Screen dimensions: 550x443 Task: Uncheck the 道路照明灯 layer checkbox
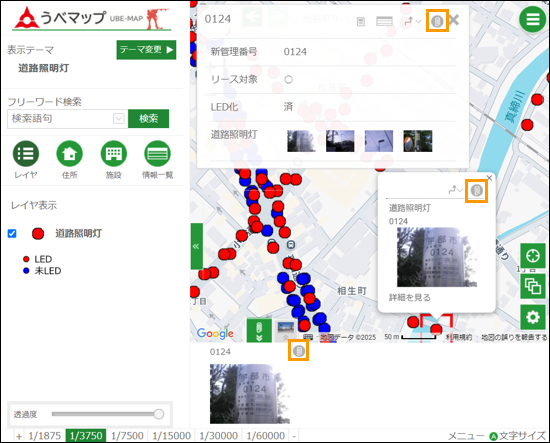(12, 233)
